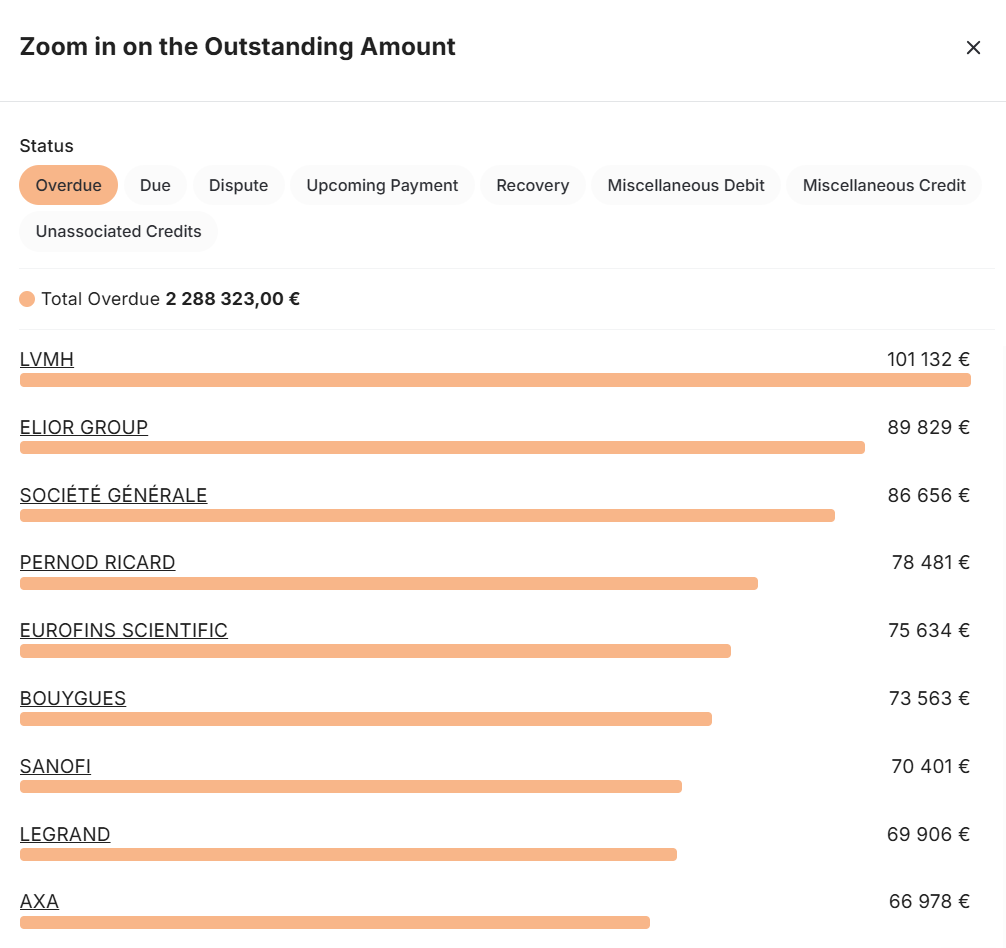Viewport: 1006px width, 948px height.
Task: Close the Outstanding Amount dialog
Action: click(x=973, y=47)
